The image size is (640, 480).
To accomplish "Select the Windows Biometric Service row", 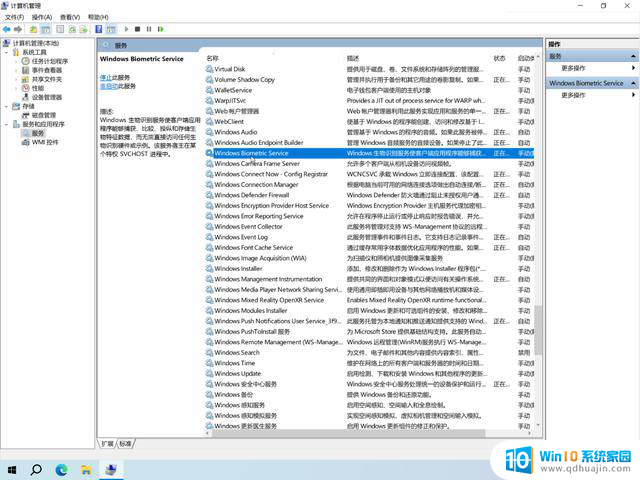I will tap(369, 153).
